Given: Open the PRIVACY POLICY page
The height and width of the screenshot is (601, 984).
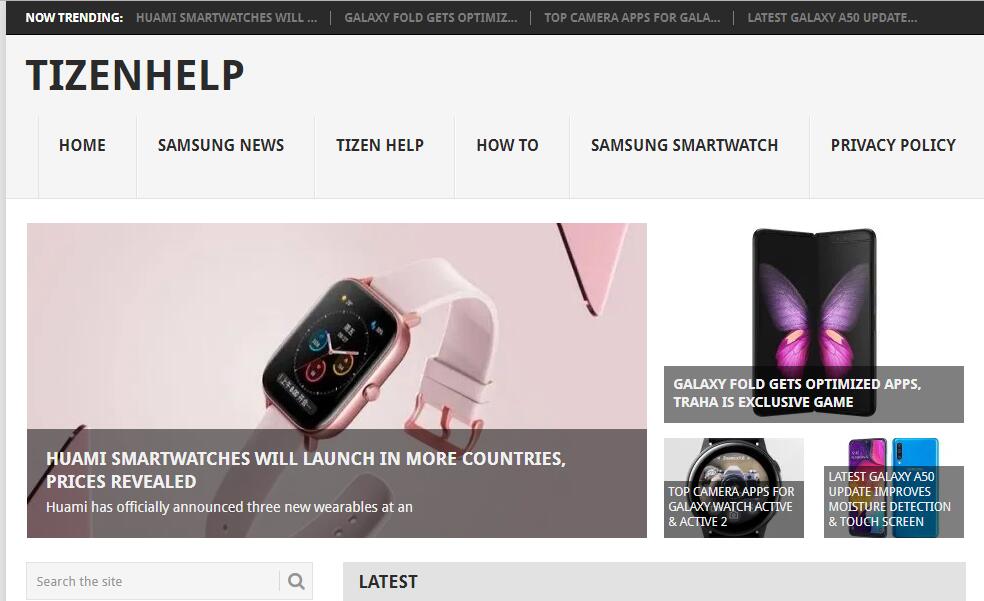Looking at the screenshot, I should (x=893, y=145).
